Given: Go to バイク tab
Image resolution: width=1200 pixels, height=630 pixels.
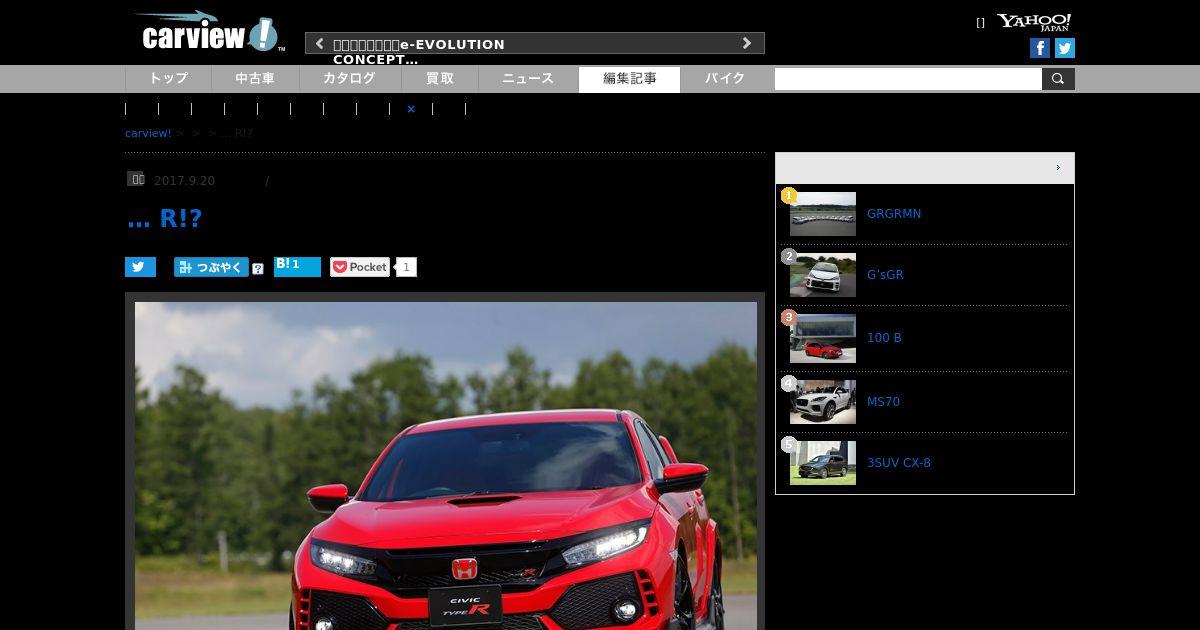Looking at the screenshot, I should click(725, 79).
